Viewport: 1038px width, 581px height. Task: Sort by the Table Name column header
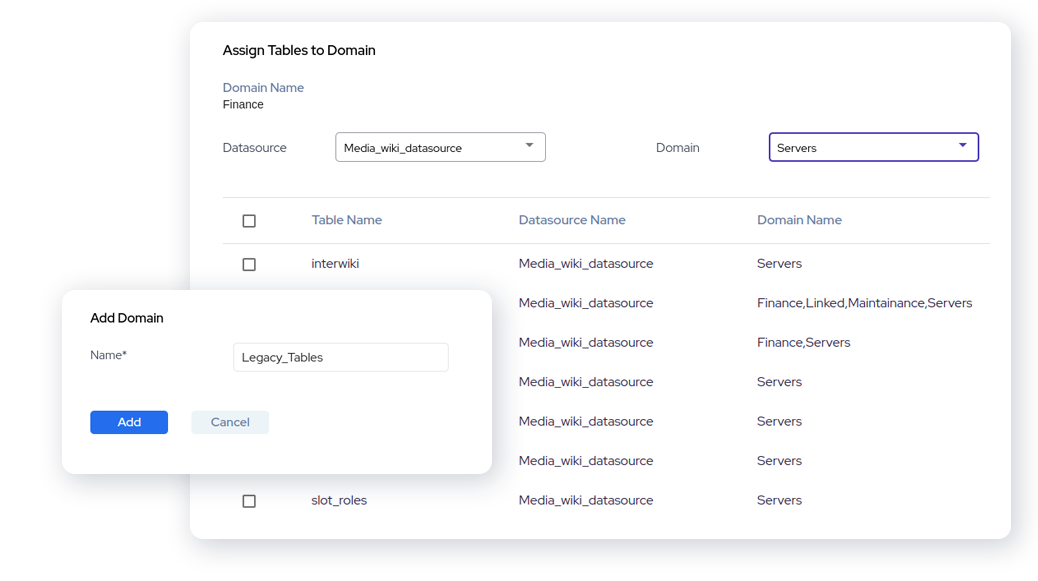(x=346, y=220)
